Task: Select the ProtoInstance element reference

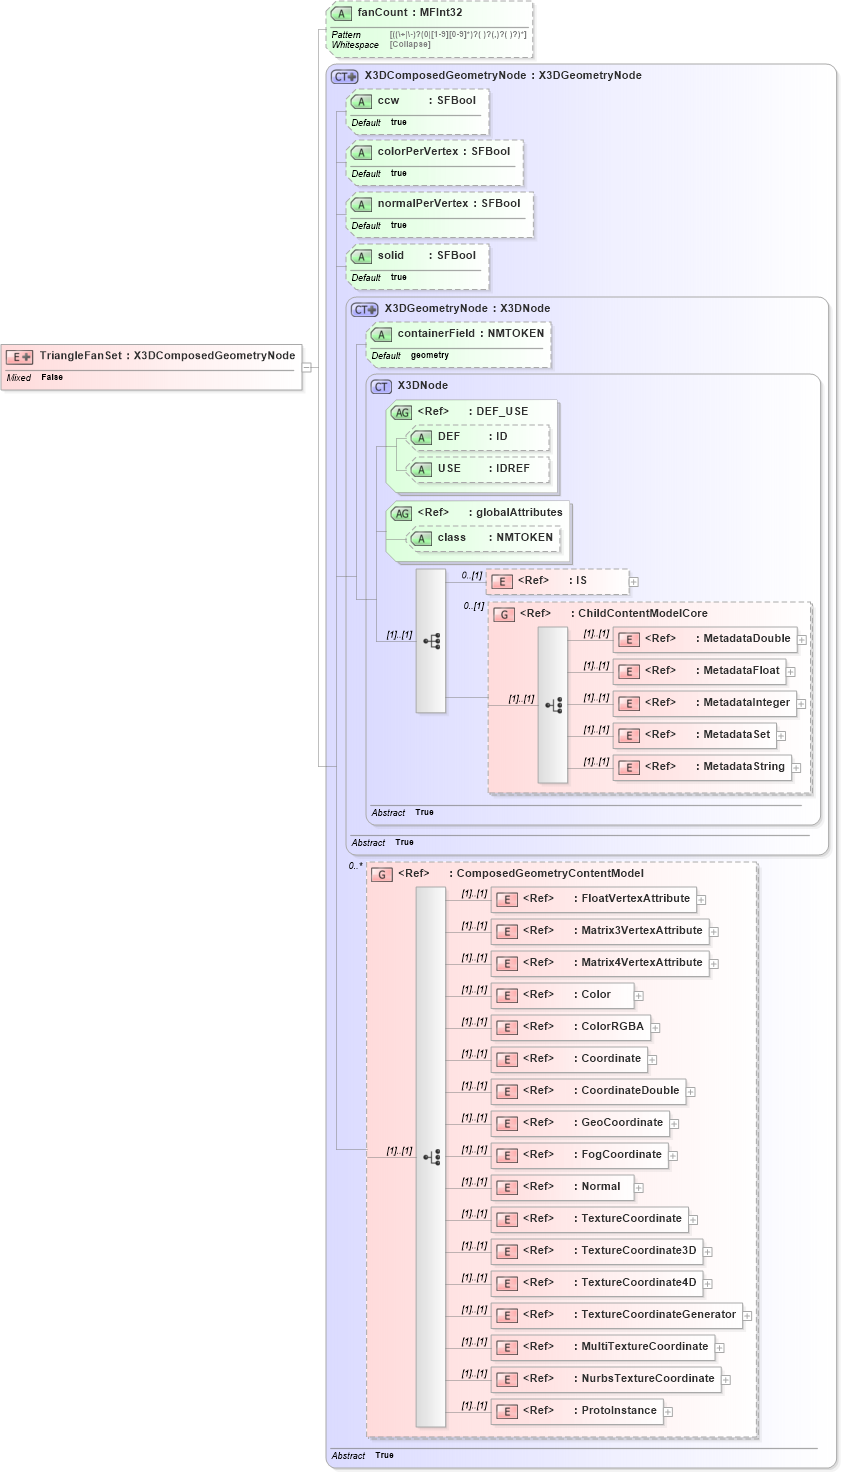Action: tap(577, 1411)
